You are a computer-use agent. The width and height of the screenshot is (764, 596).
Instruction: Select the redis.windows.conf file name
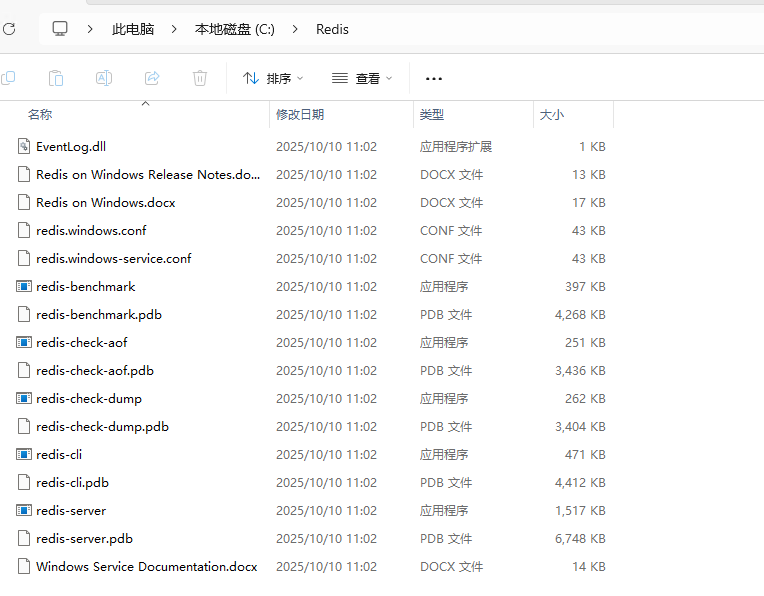pyautogui.click(x=91, y=231)
